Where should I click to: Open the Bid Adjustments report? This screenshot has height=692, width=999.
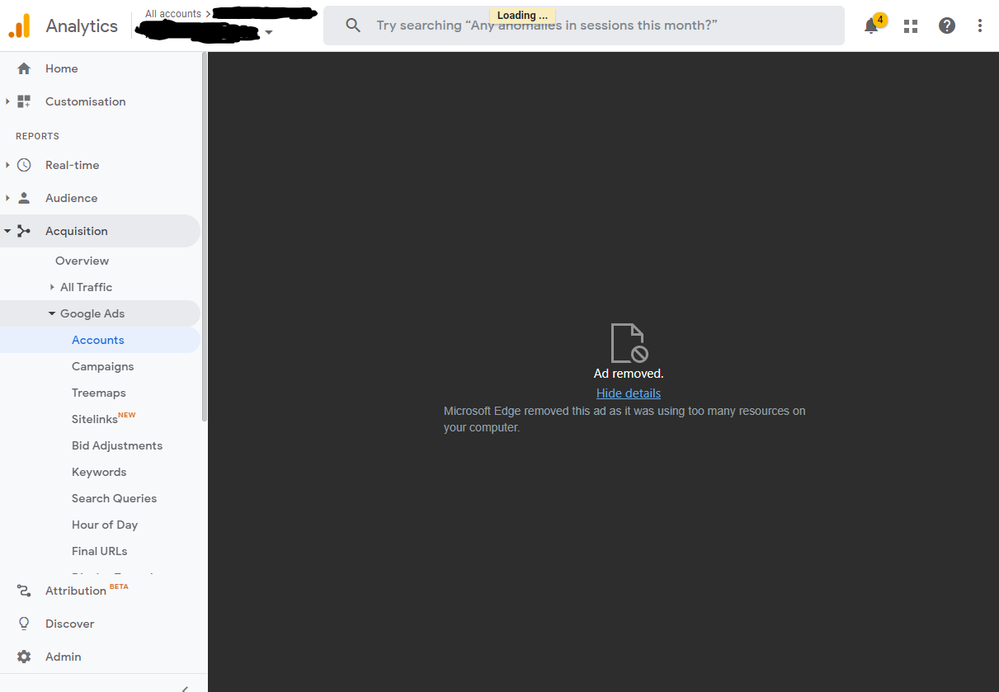(117, 445)
